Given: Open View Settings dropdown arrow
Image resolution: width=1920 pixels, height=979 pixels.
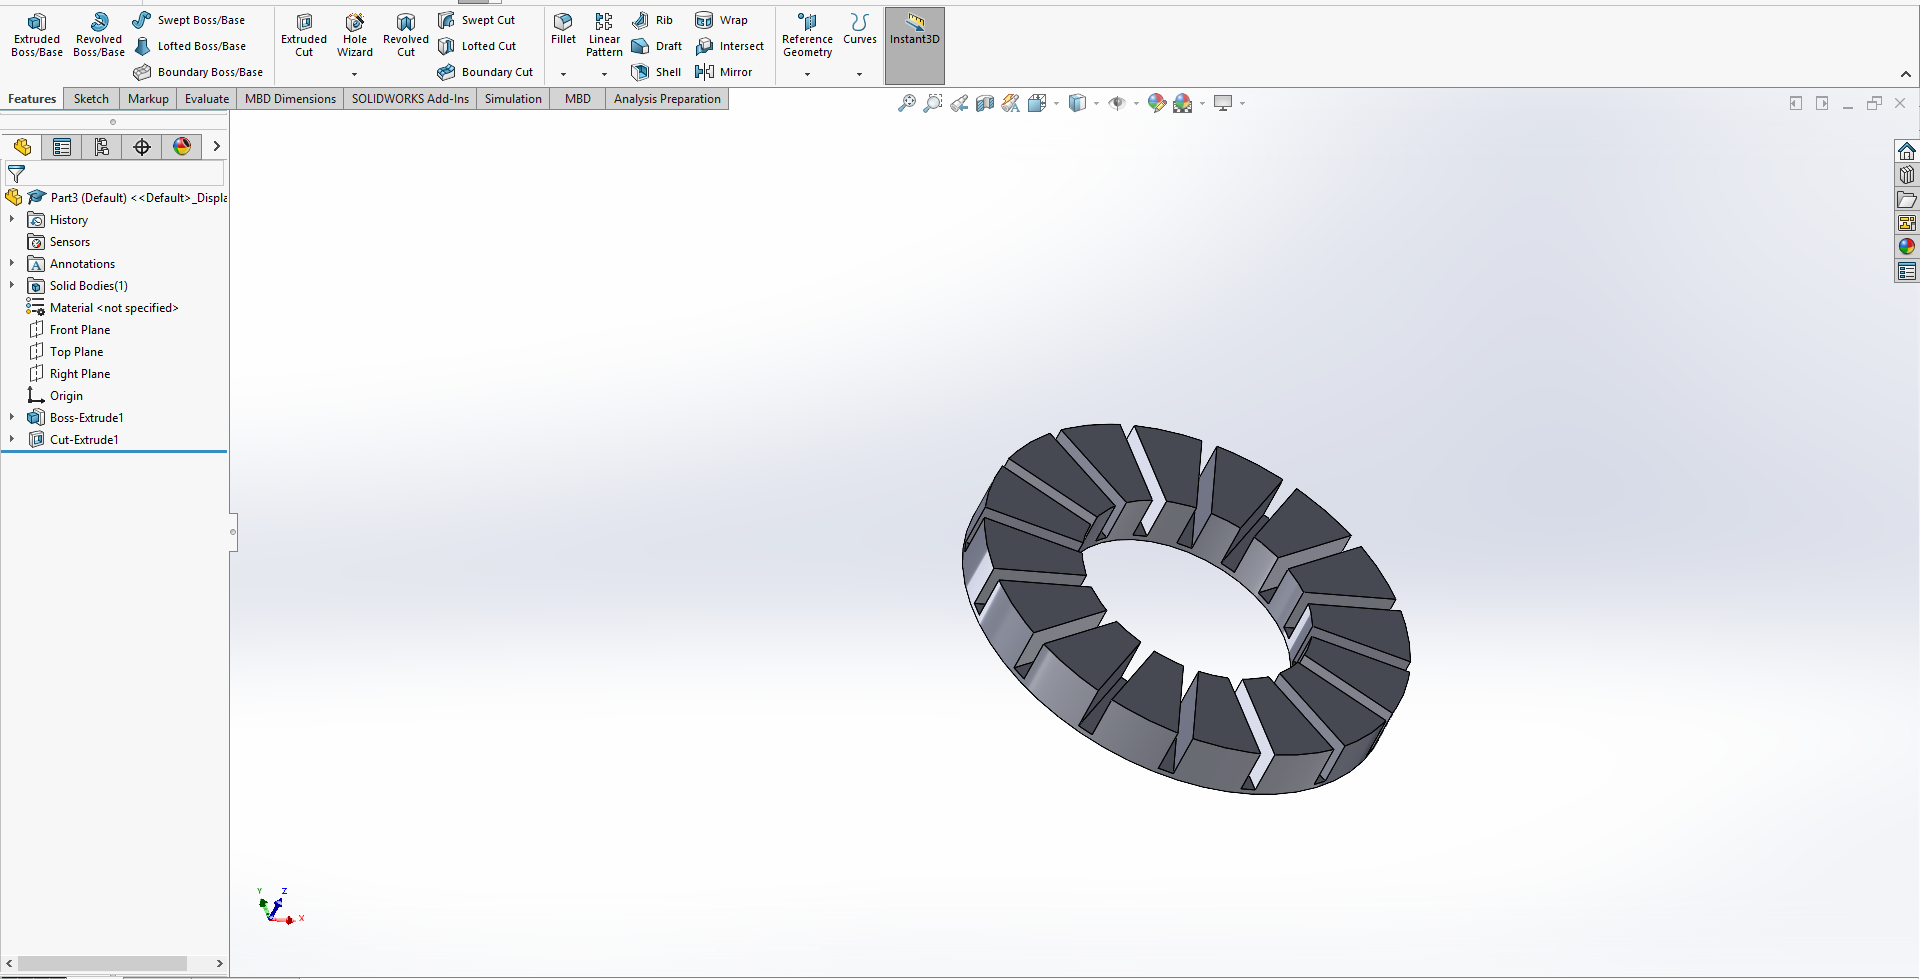Looking at the screenshot, I should 1242,104.
